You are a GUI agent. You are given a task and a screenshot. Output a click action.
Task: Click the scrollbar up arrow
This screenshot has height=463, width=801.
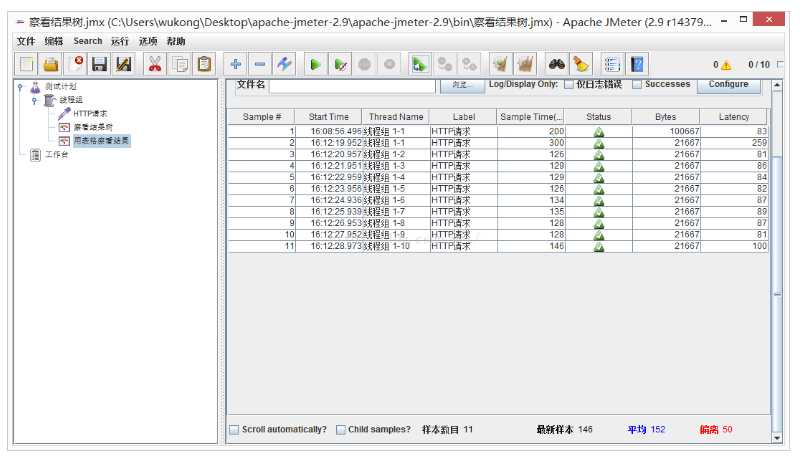pos(777,84)
